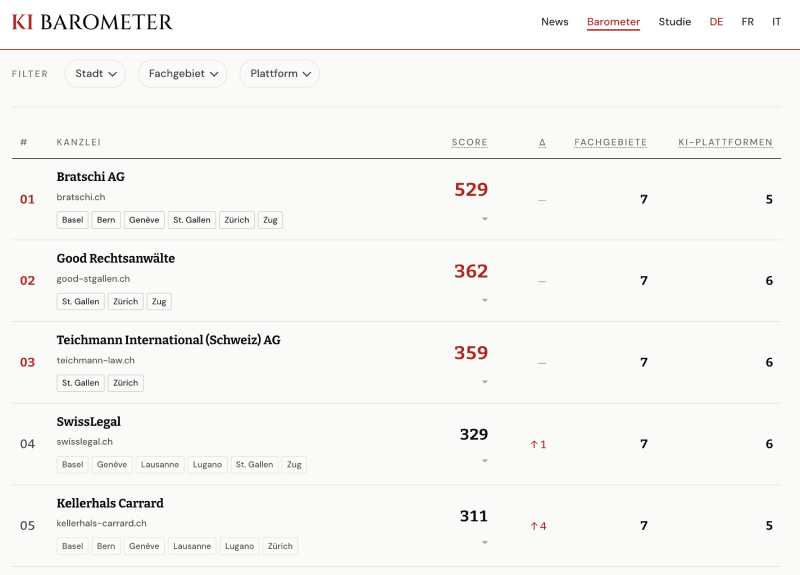Click score 529 of Bratschi AG

click(x=471, y=190)
